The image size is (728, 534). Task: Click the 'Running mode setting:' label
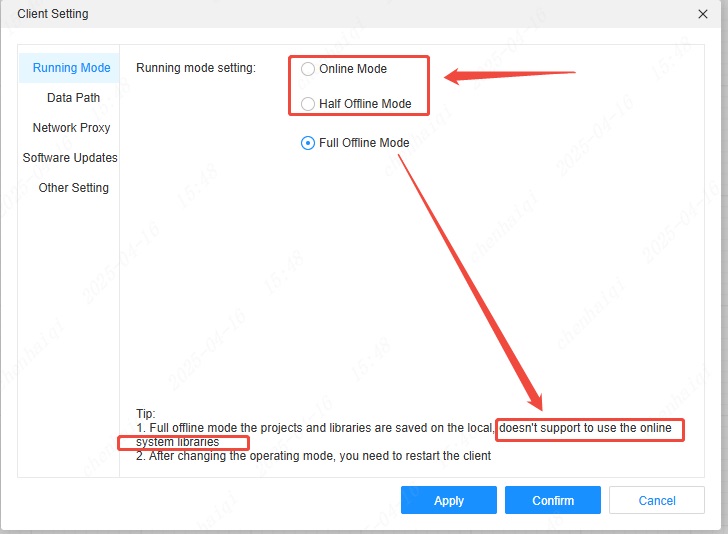click(x=196, y=68)
